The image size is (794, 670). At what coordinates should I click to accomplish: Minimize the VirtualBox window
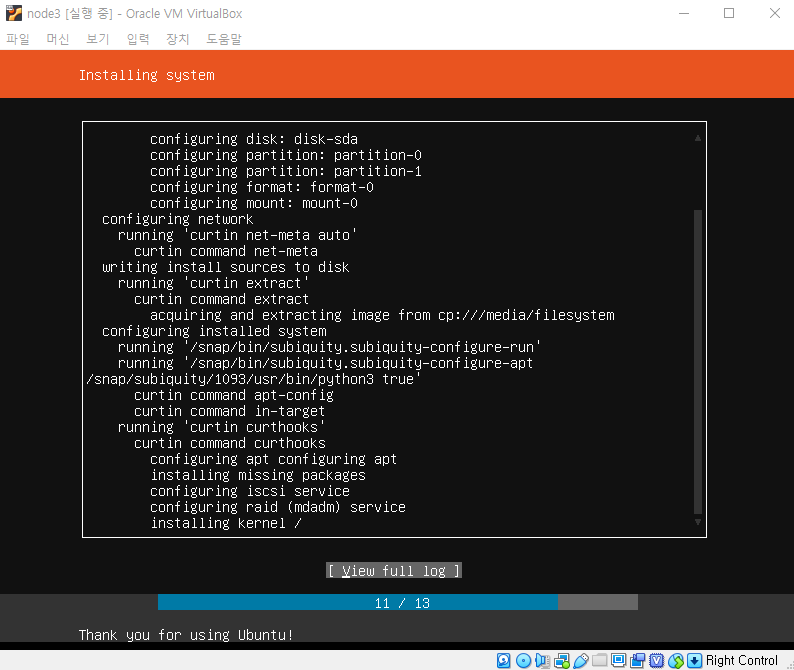(684, 13)
